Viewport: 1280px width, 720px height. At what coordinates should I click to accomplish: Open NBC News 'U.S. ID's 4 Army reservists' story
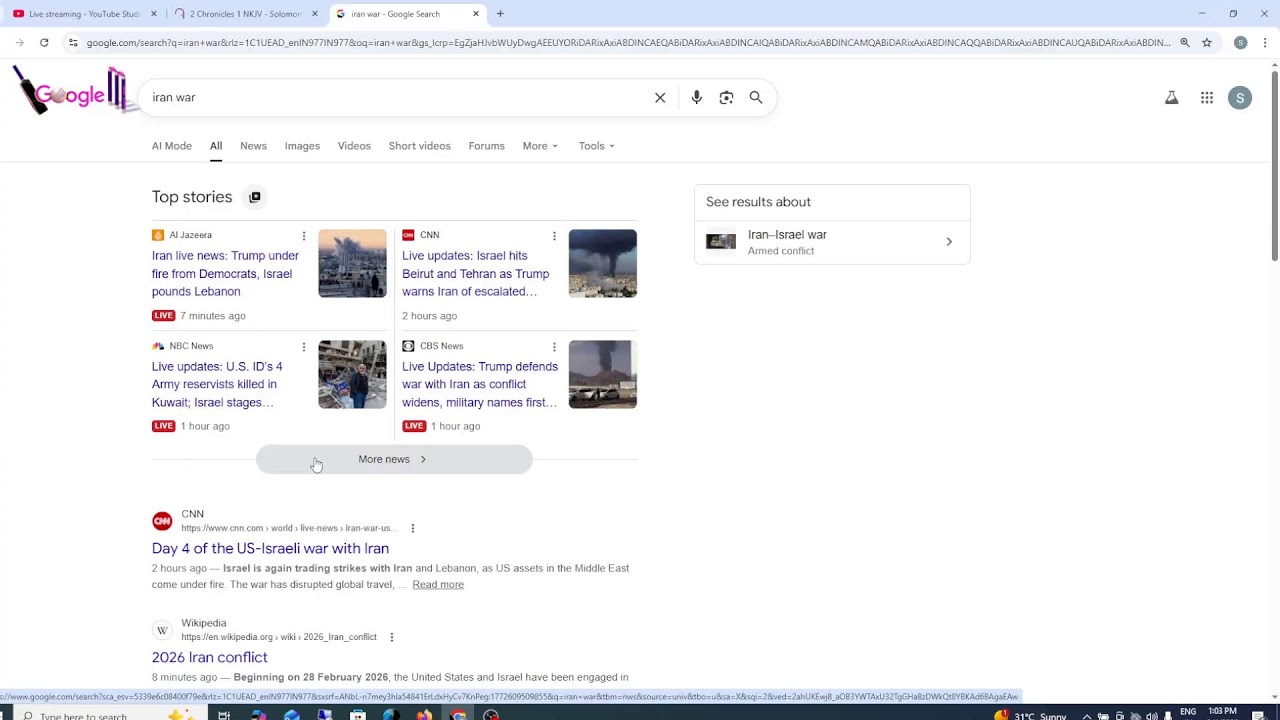click(x=217, y=385)
